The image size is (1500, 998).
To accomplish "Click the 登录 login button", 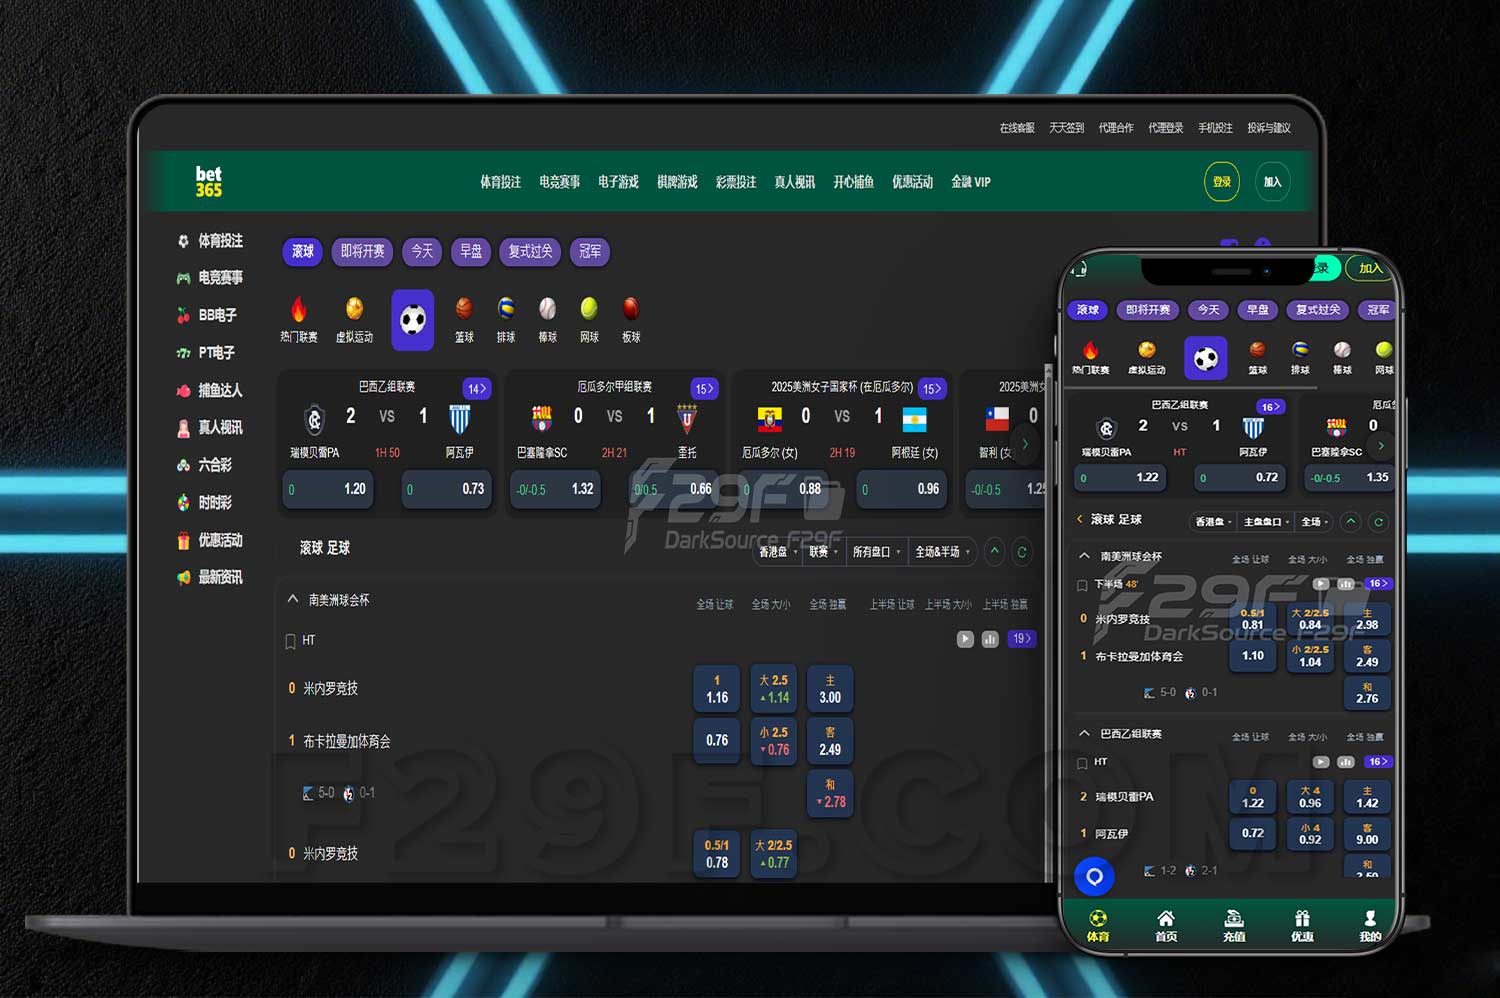I will pyautogui.click(x=1221, y=182).
